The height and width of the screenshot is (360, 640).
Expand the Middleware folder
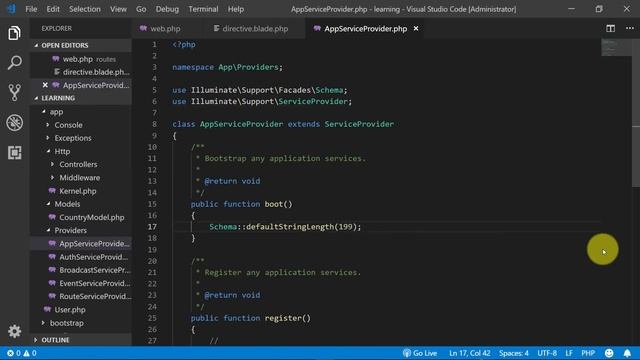coord(79,178)
